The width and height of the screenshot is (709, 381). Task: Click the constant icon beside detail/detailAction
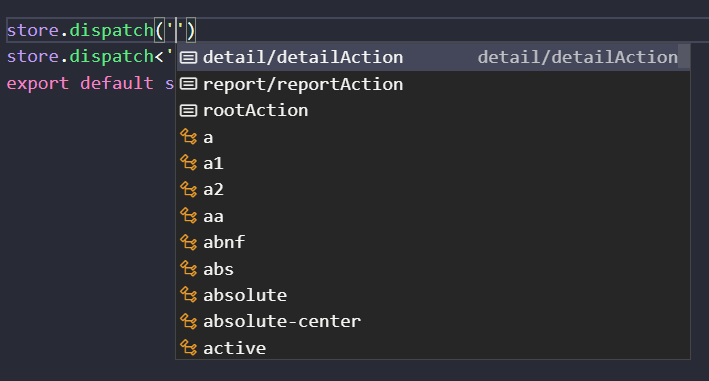click(189, 57)
